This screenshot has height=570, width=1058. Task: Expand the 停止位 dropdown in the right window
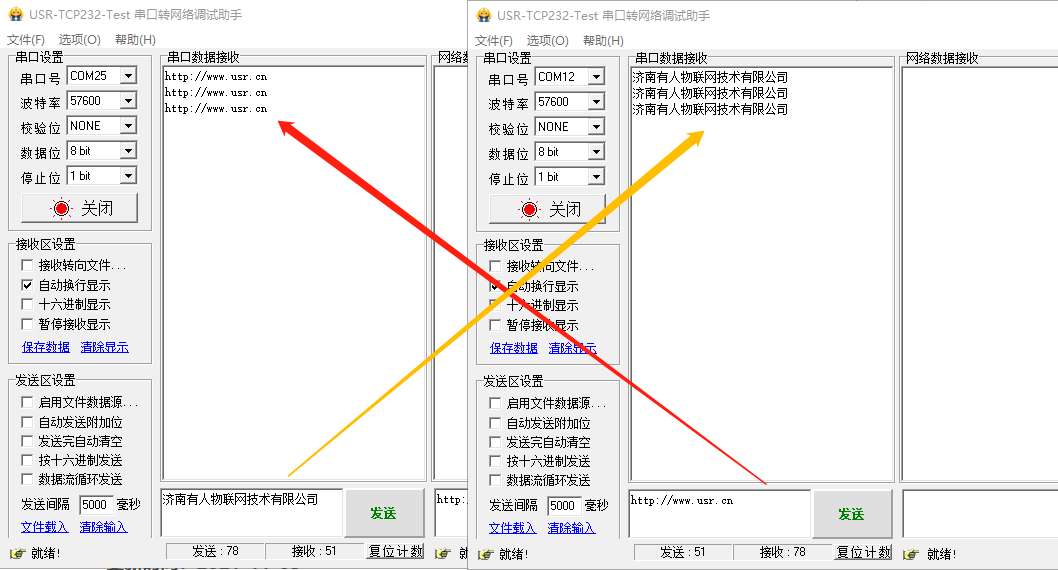pos(595,177)
